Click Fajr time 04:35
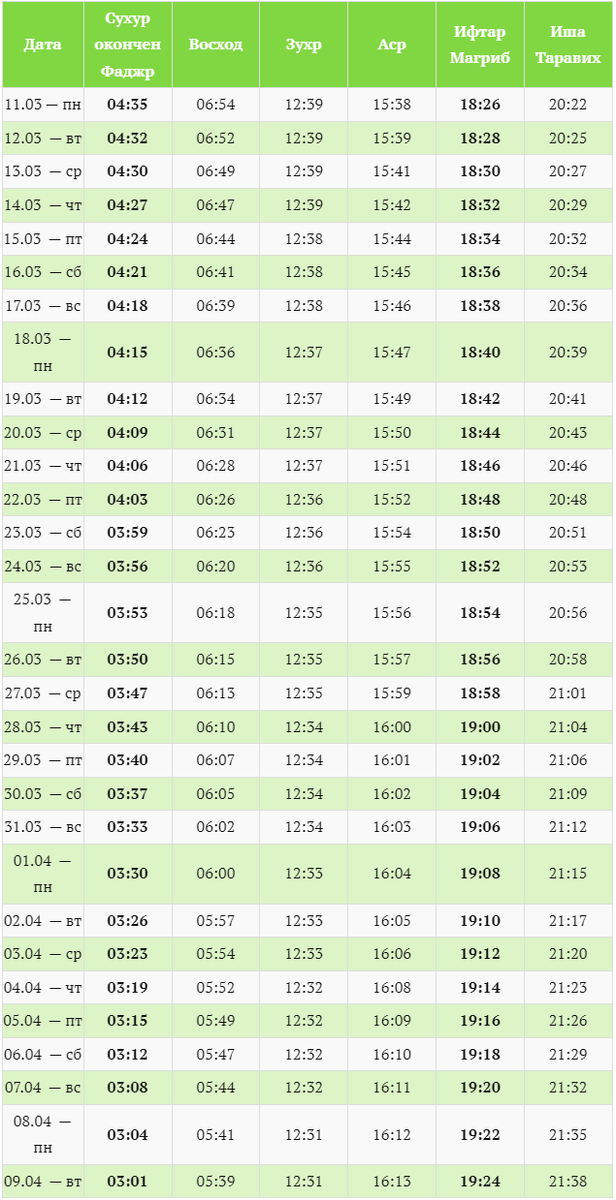The height and width of the screenshot is (1200, 616). pos(128,104)
